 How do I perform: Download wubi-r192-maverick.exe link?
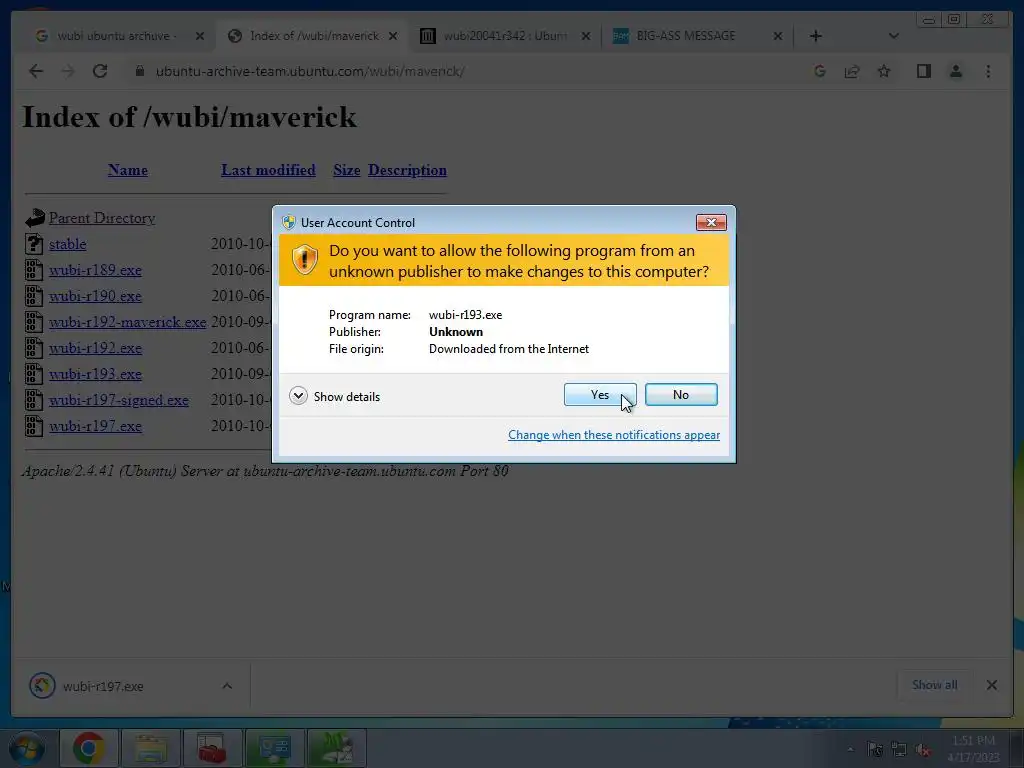[127, 322]
